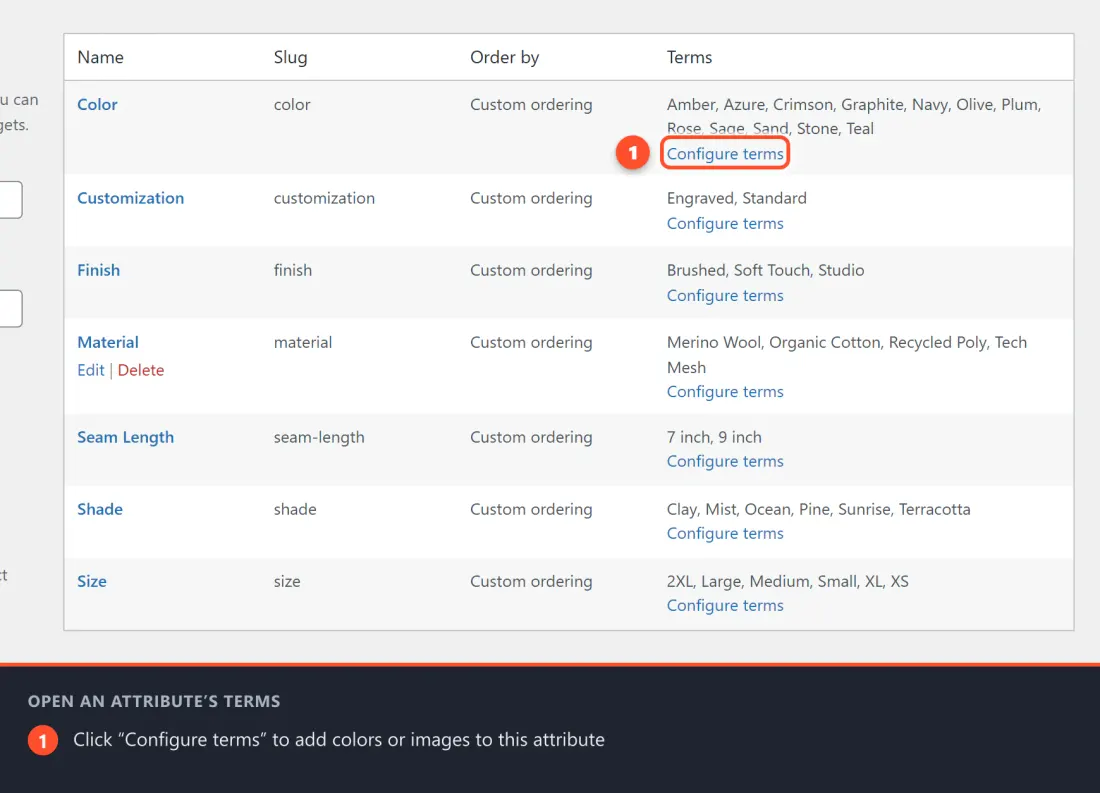The height and width of the screenshot is (793, 1100).
Task: Click Configure terms for Color
Action: [725, 154]
